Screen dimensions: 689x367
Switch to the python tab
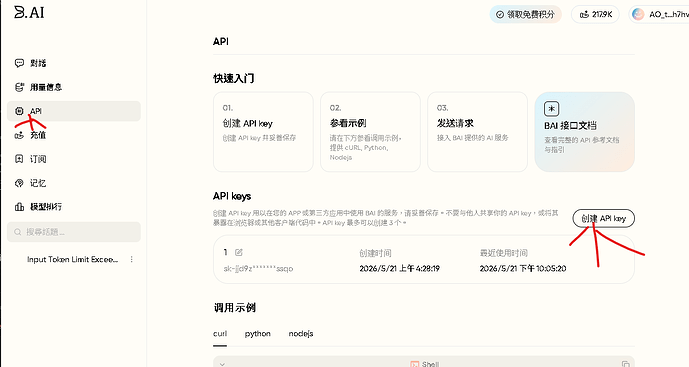coord(257,334)
